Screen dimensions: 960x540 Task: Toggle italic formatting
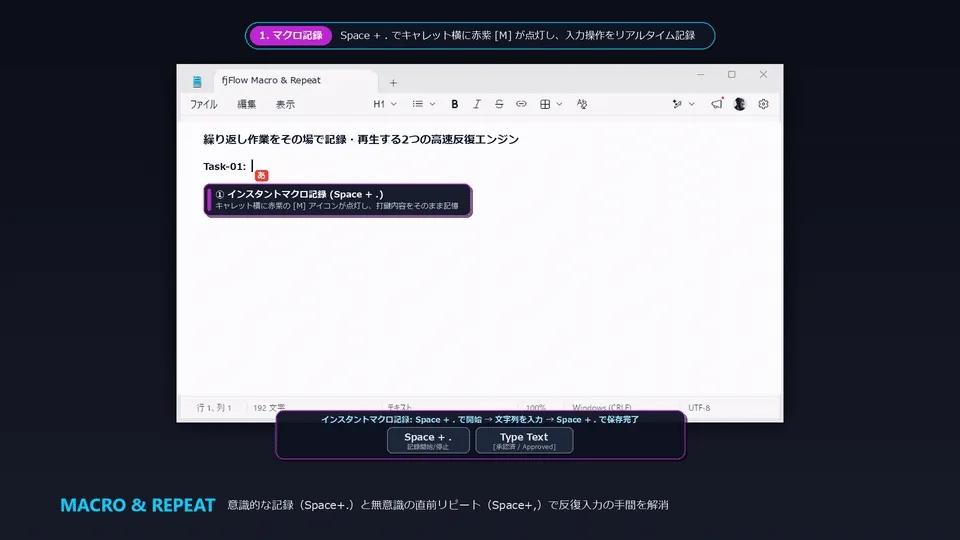coord(476,104)
